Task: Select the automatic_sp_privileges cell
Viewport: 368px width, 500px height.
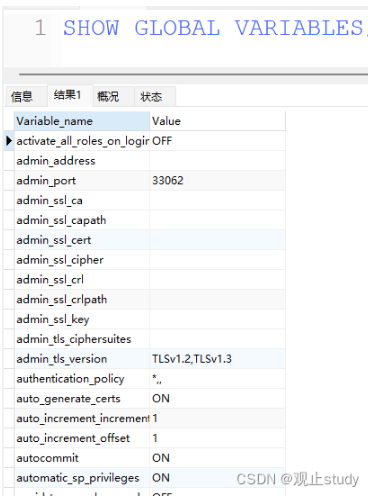Action: click(x=82, y=478)
